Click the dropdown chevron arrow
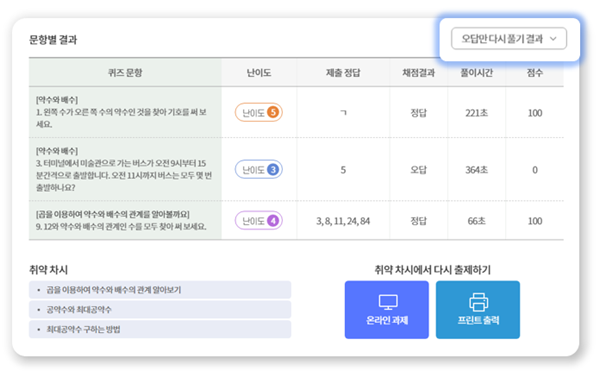The image size is (606, 377). (x=553, y=39)
